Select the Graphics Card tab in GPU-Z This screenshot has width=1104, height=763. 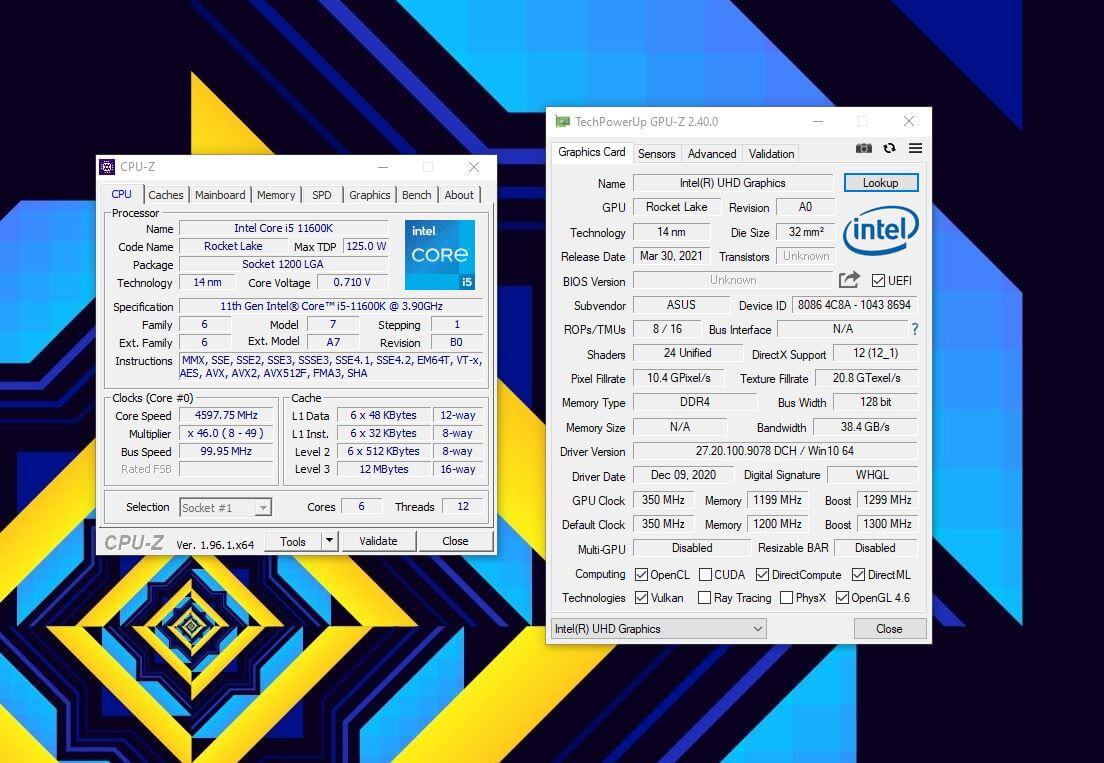tap(591, 152)
